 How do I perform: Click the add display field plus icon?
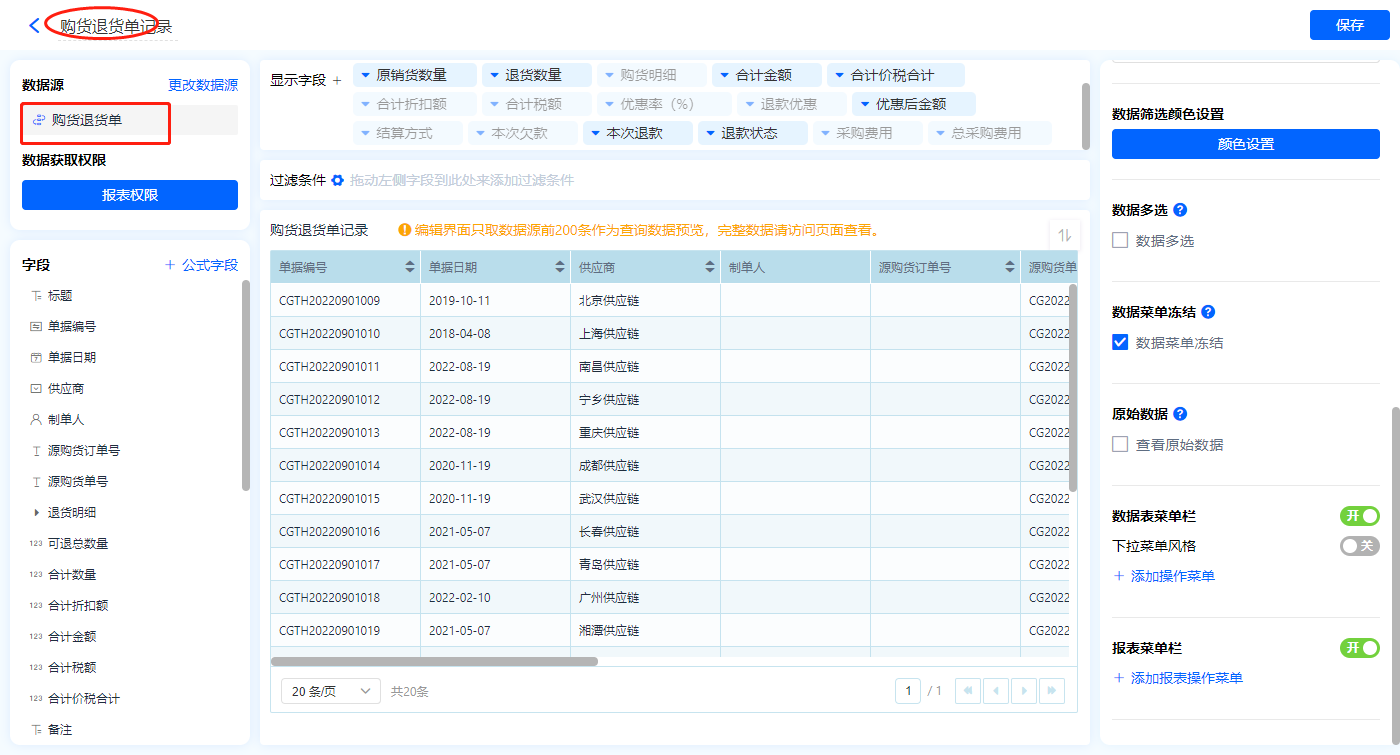337,80
